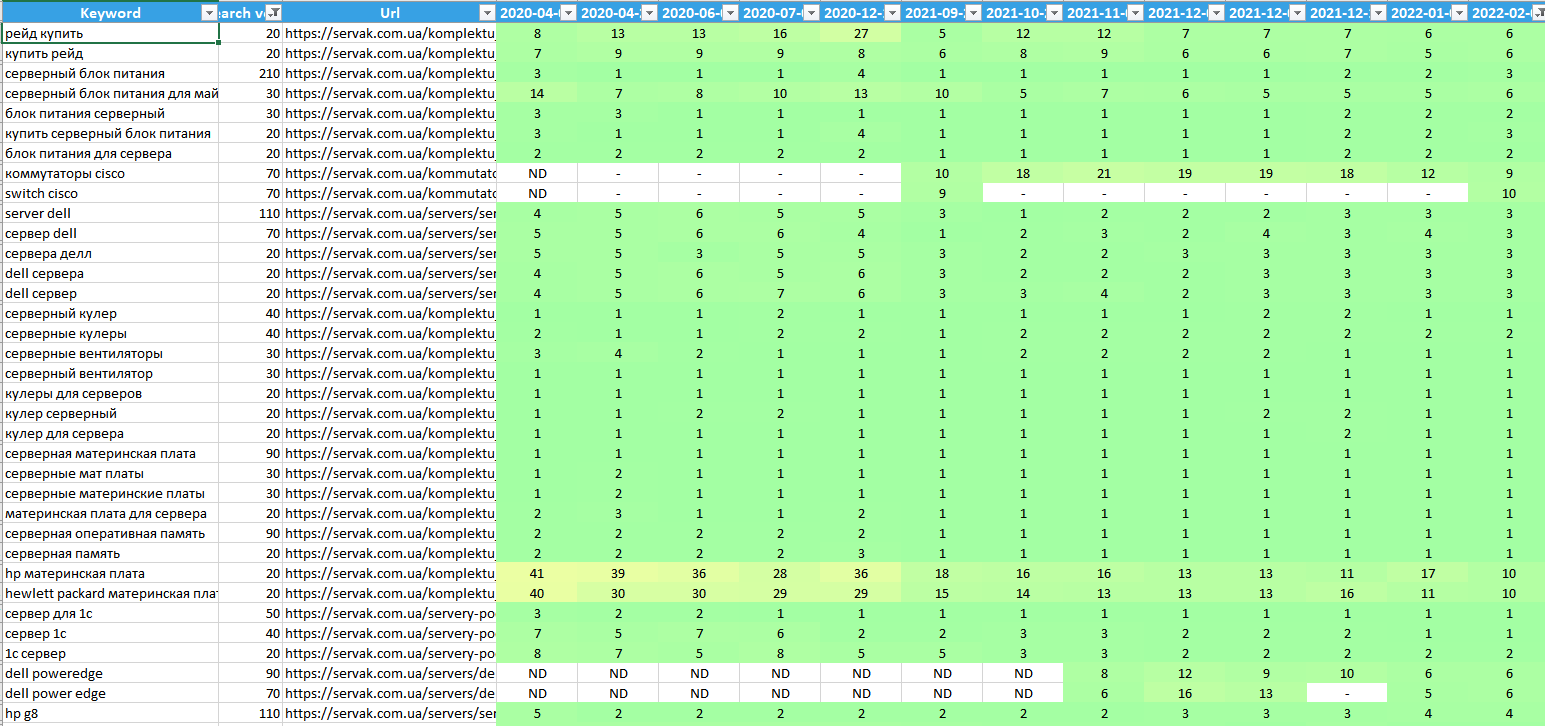1545x726 pixels.
Task: Select the cell with value 27
Action: click(x=861, y=34)
